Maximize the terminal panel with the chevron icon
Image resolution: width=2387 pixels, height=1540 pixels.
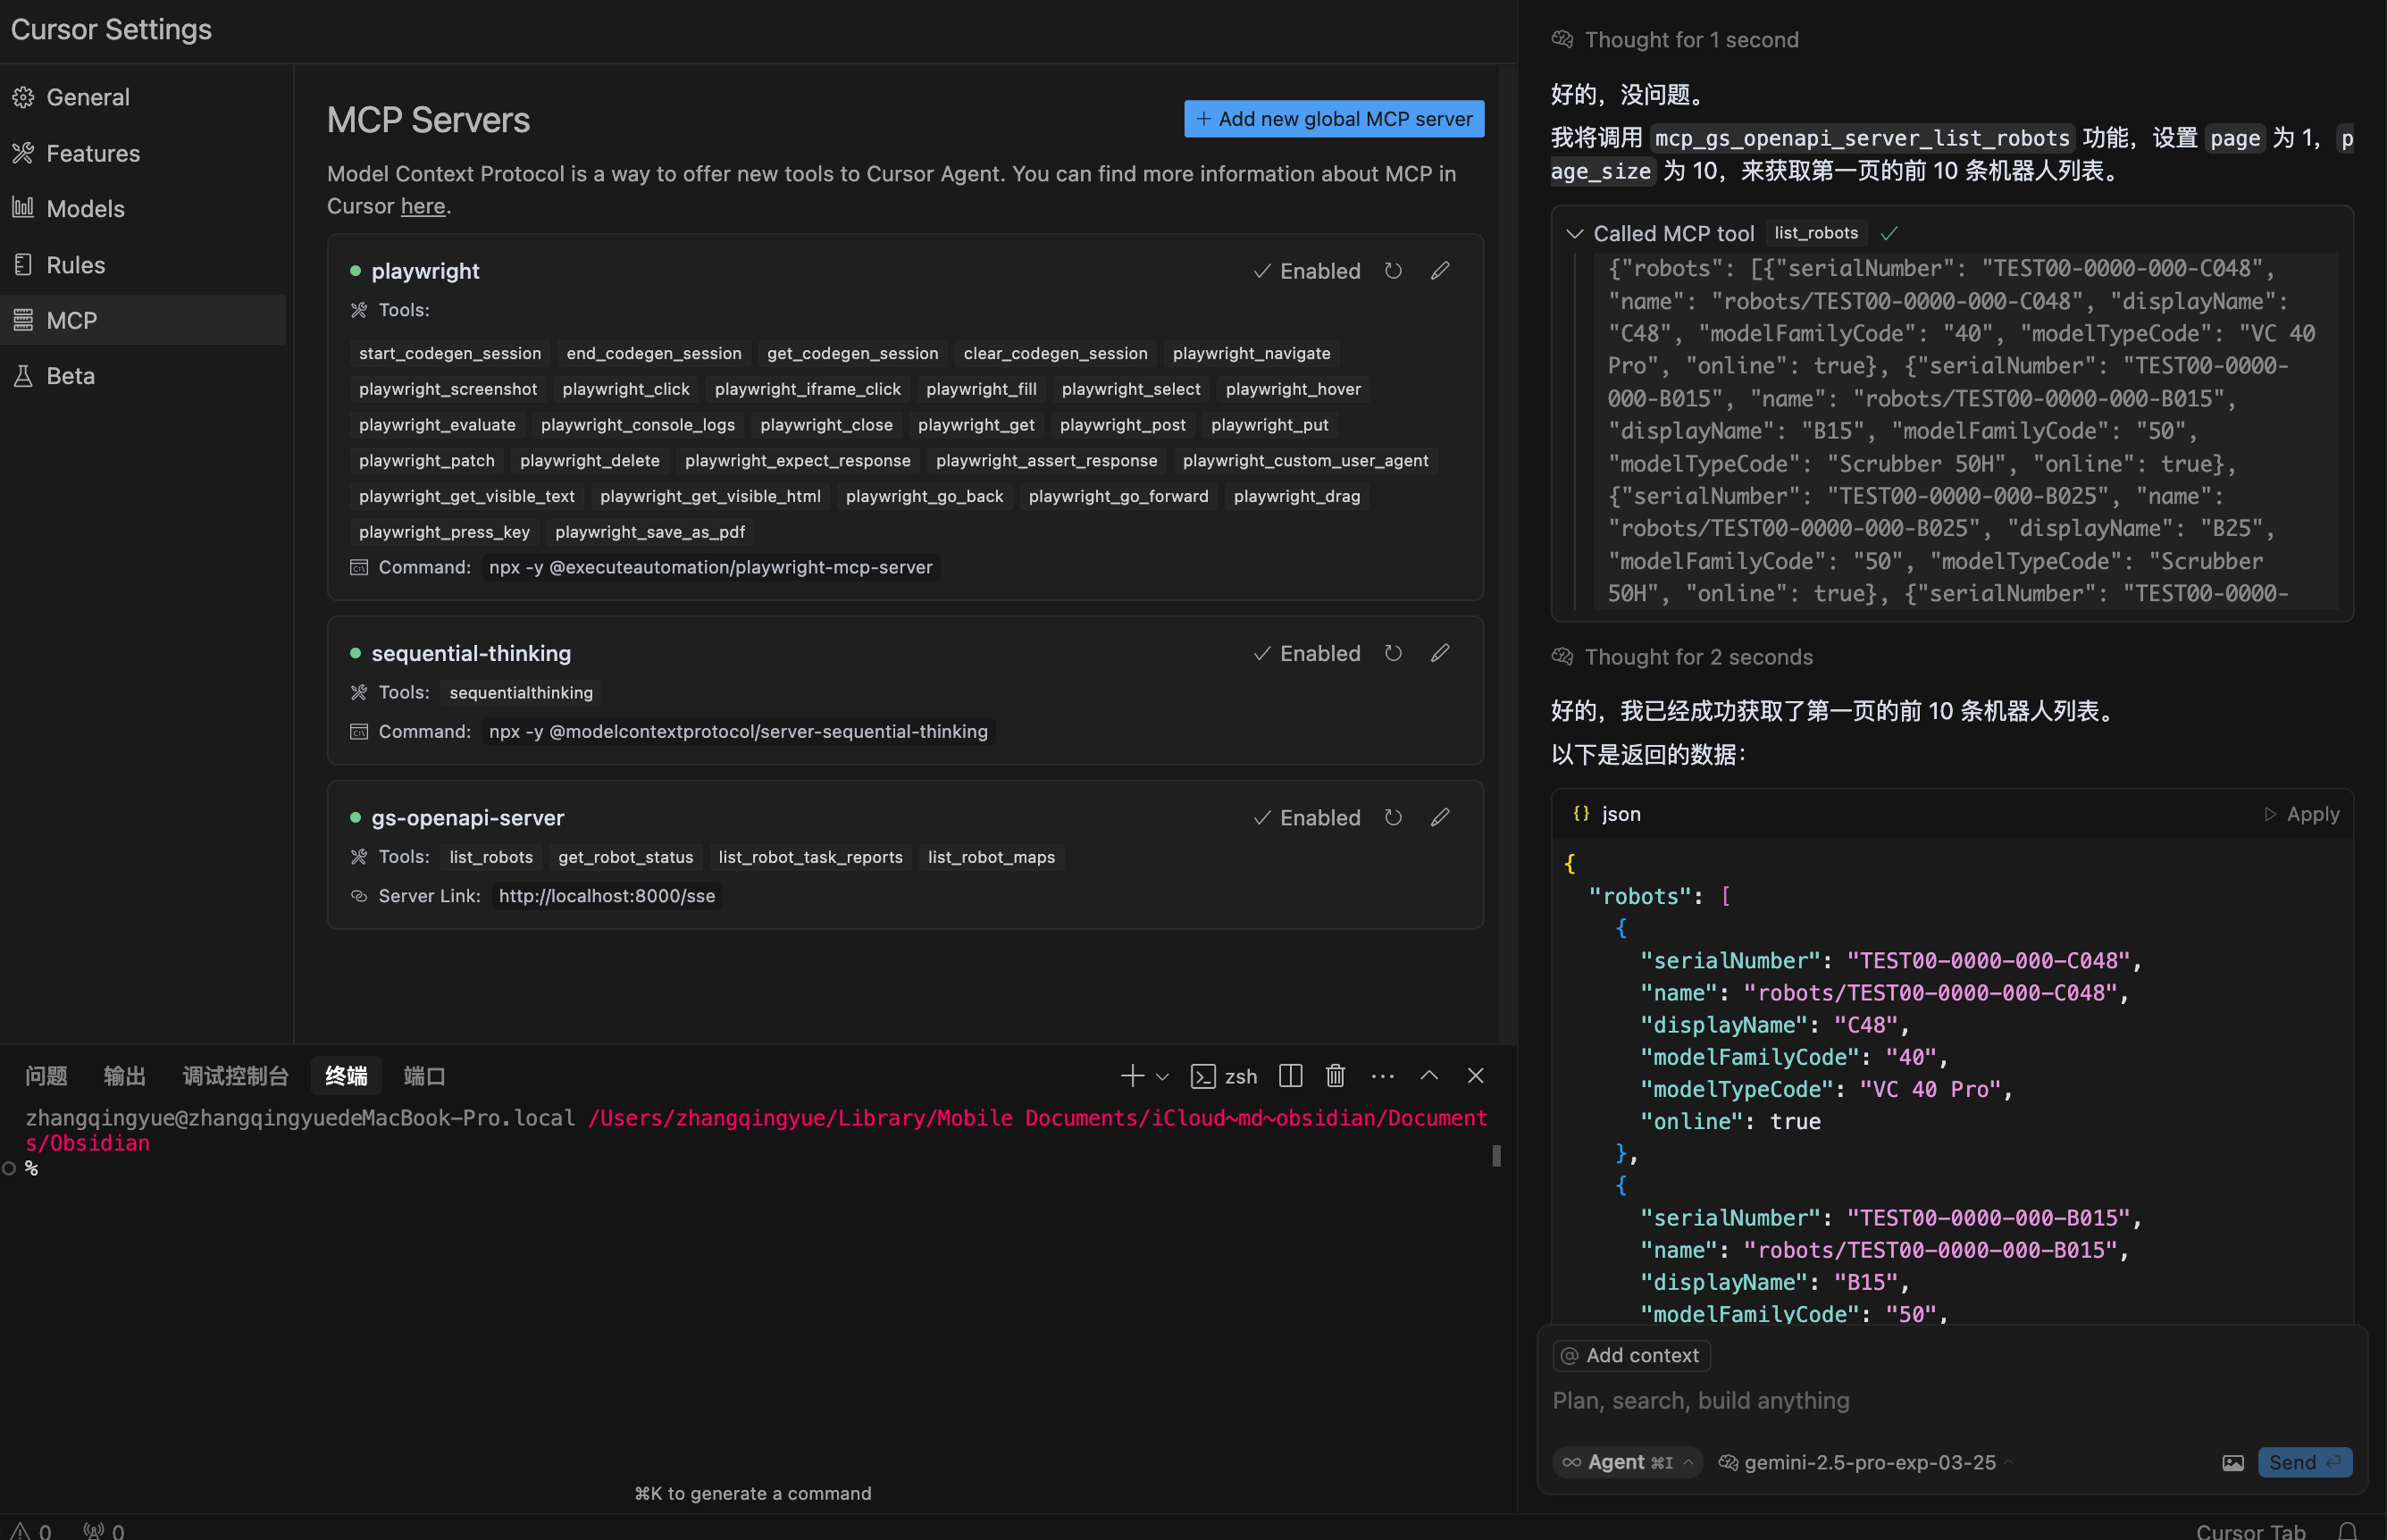click(1429, 1076)
